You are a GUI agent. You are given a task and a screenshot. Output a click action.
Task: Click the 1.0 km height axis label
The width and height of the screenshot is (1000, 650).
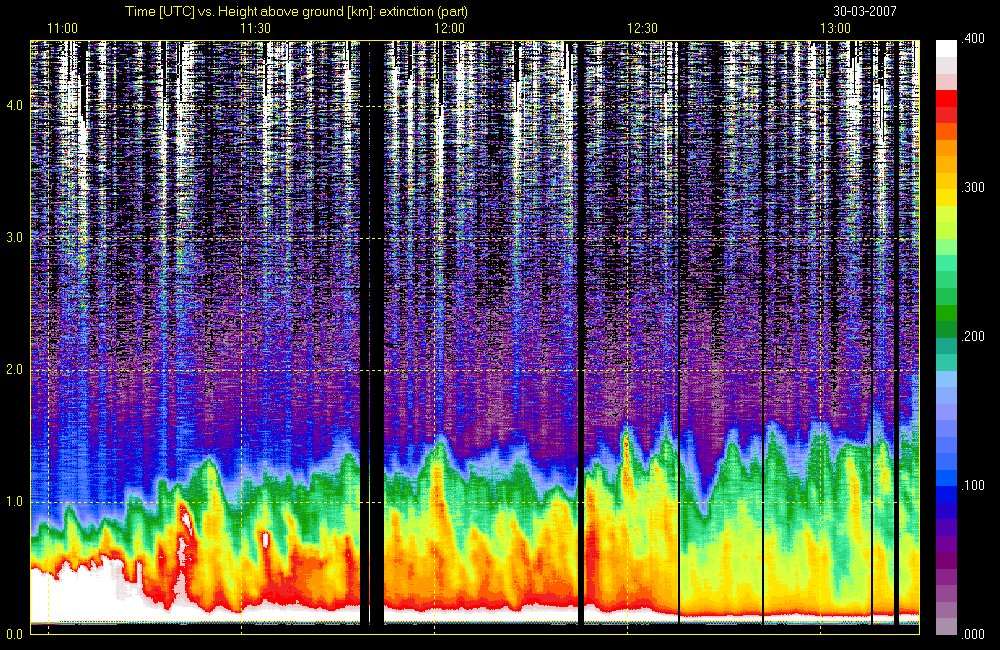[x=14, y=501]
